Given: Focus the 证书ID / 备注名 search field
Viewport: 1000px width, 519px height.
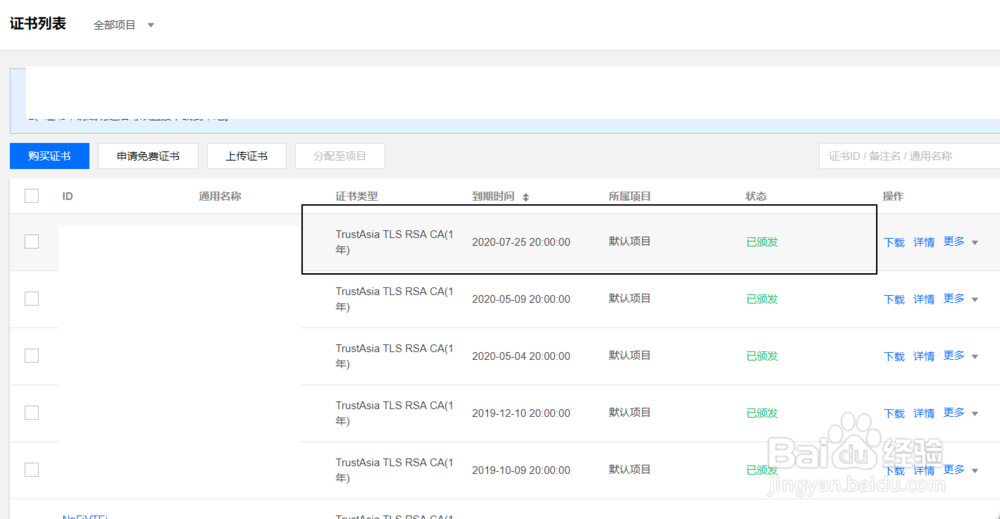Looking at the screenshot, I should coord(909,156).
